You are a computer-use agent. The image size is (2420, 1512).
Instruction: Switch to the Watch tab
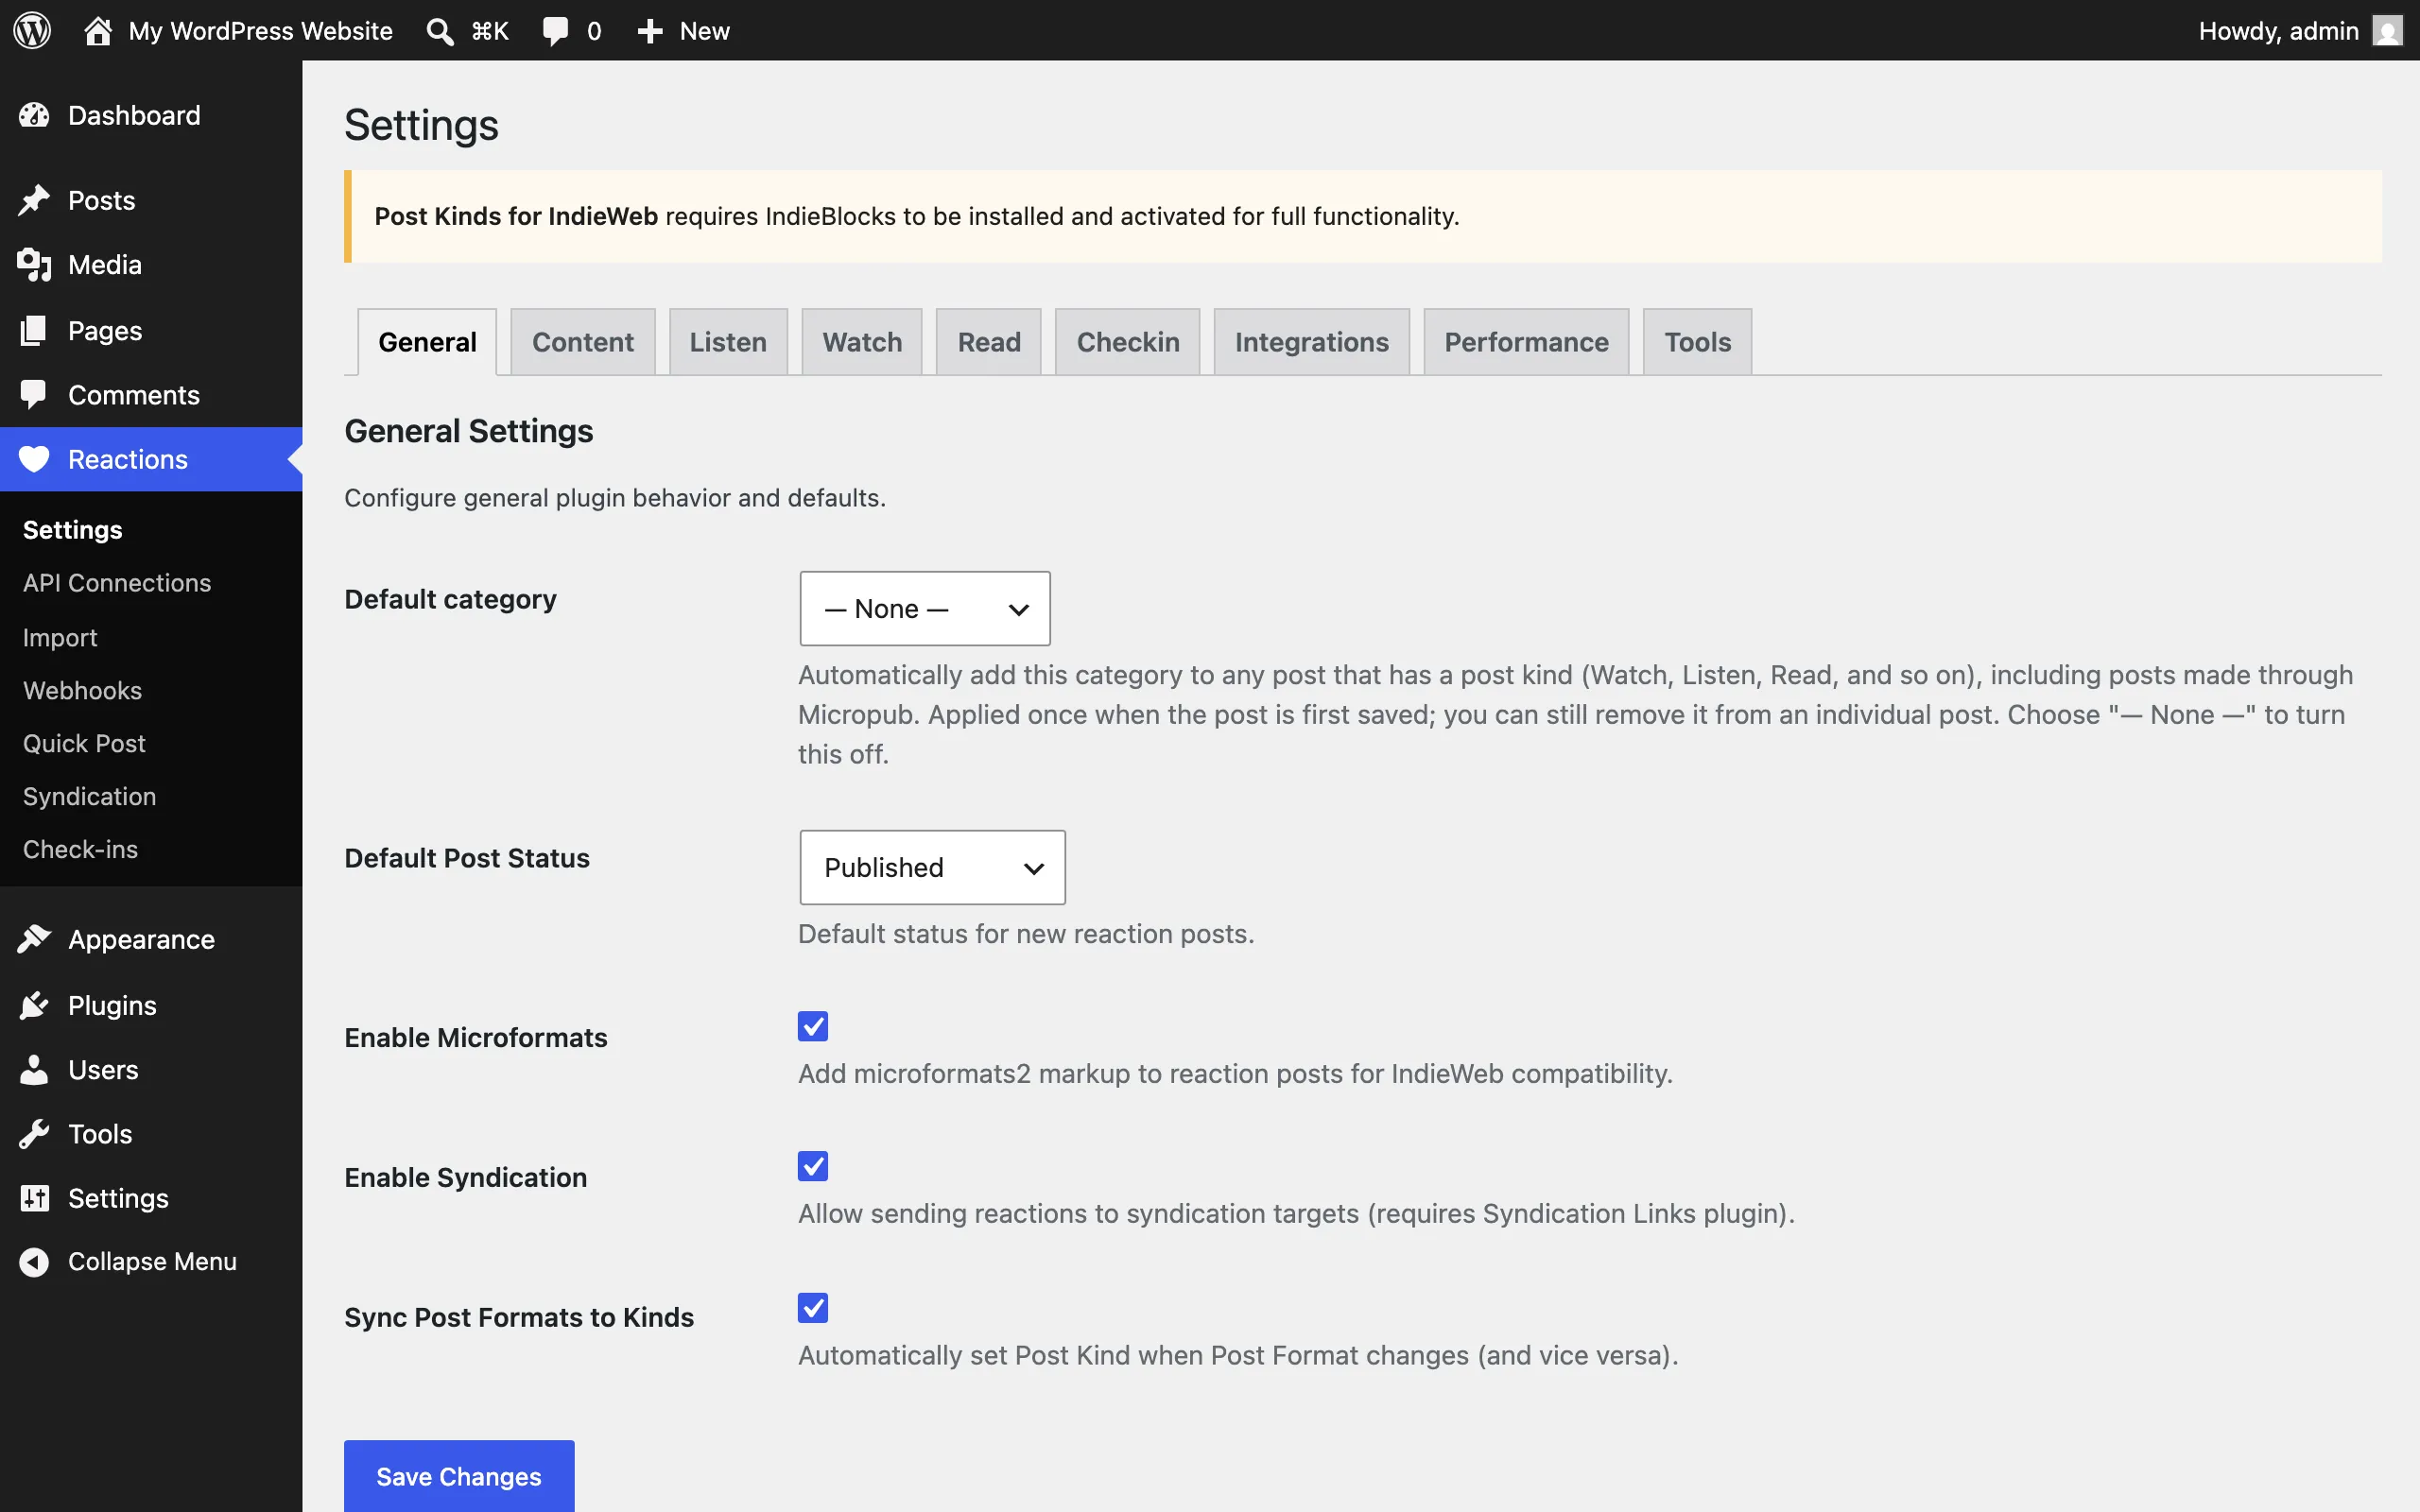point(862,342)
